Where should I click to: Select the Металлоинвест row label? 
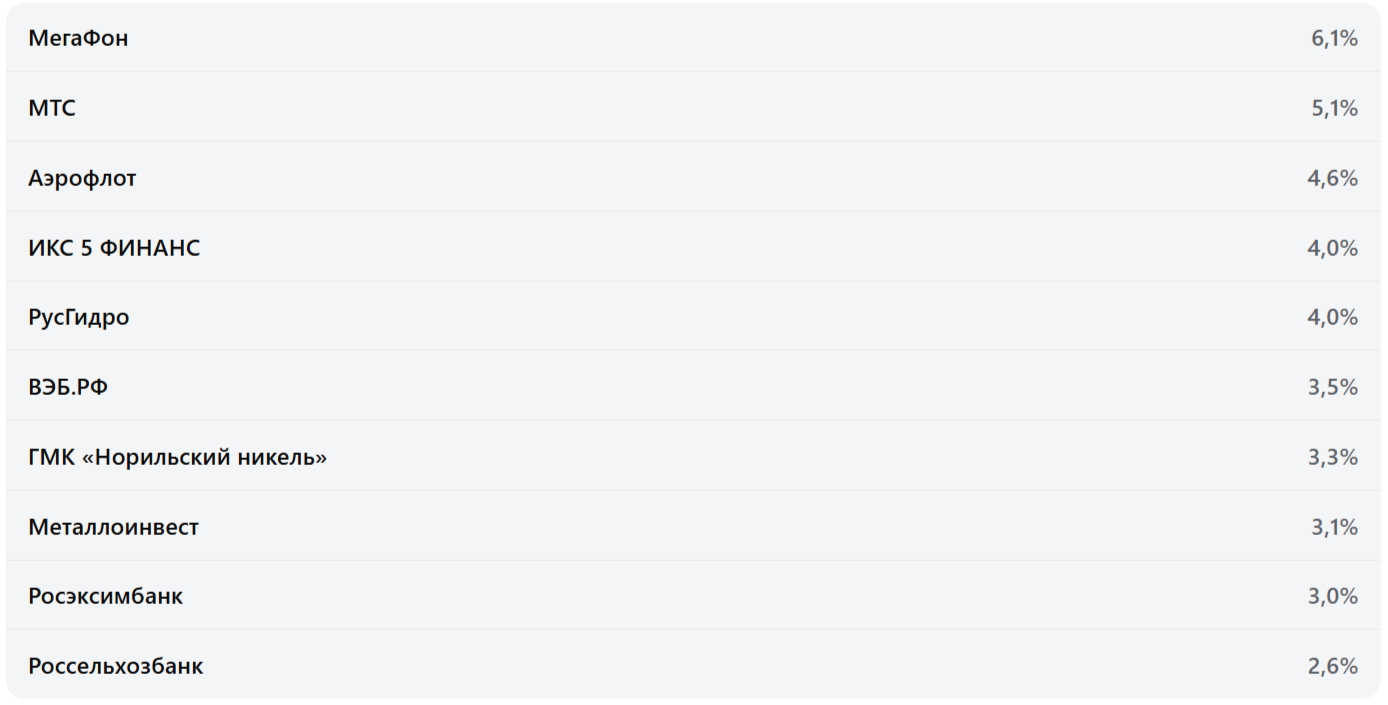click(x=113, y=527)
